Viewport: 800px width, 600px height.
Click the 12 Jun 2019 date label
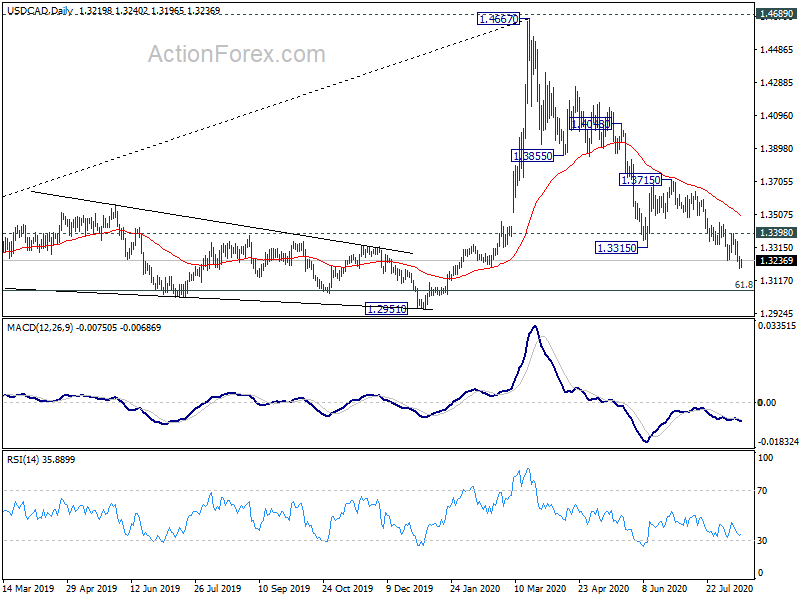[x=156, y=588]
